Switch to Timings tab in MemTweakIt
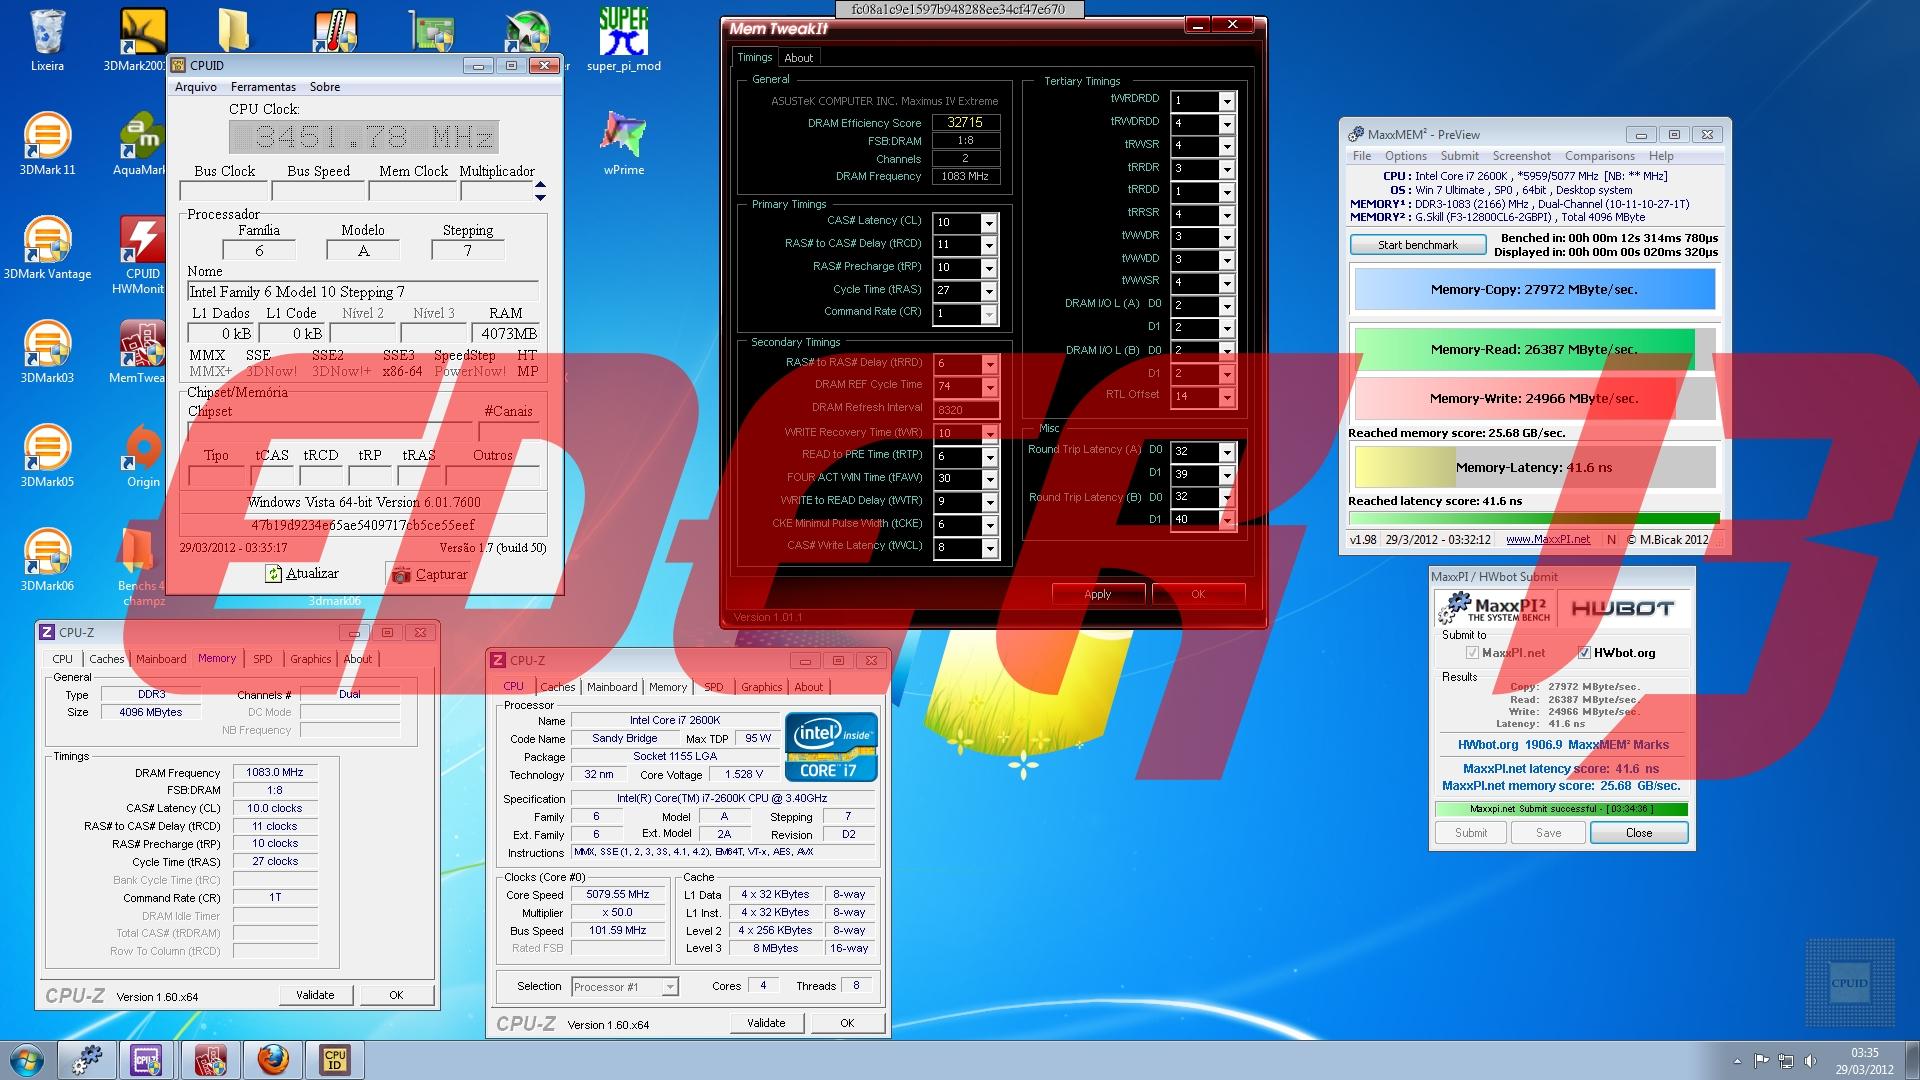1920x1080 pixels. pyautogui.click(x=755, y=57)
